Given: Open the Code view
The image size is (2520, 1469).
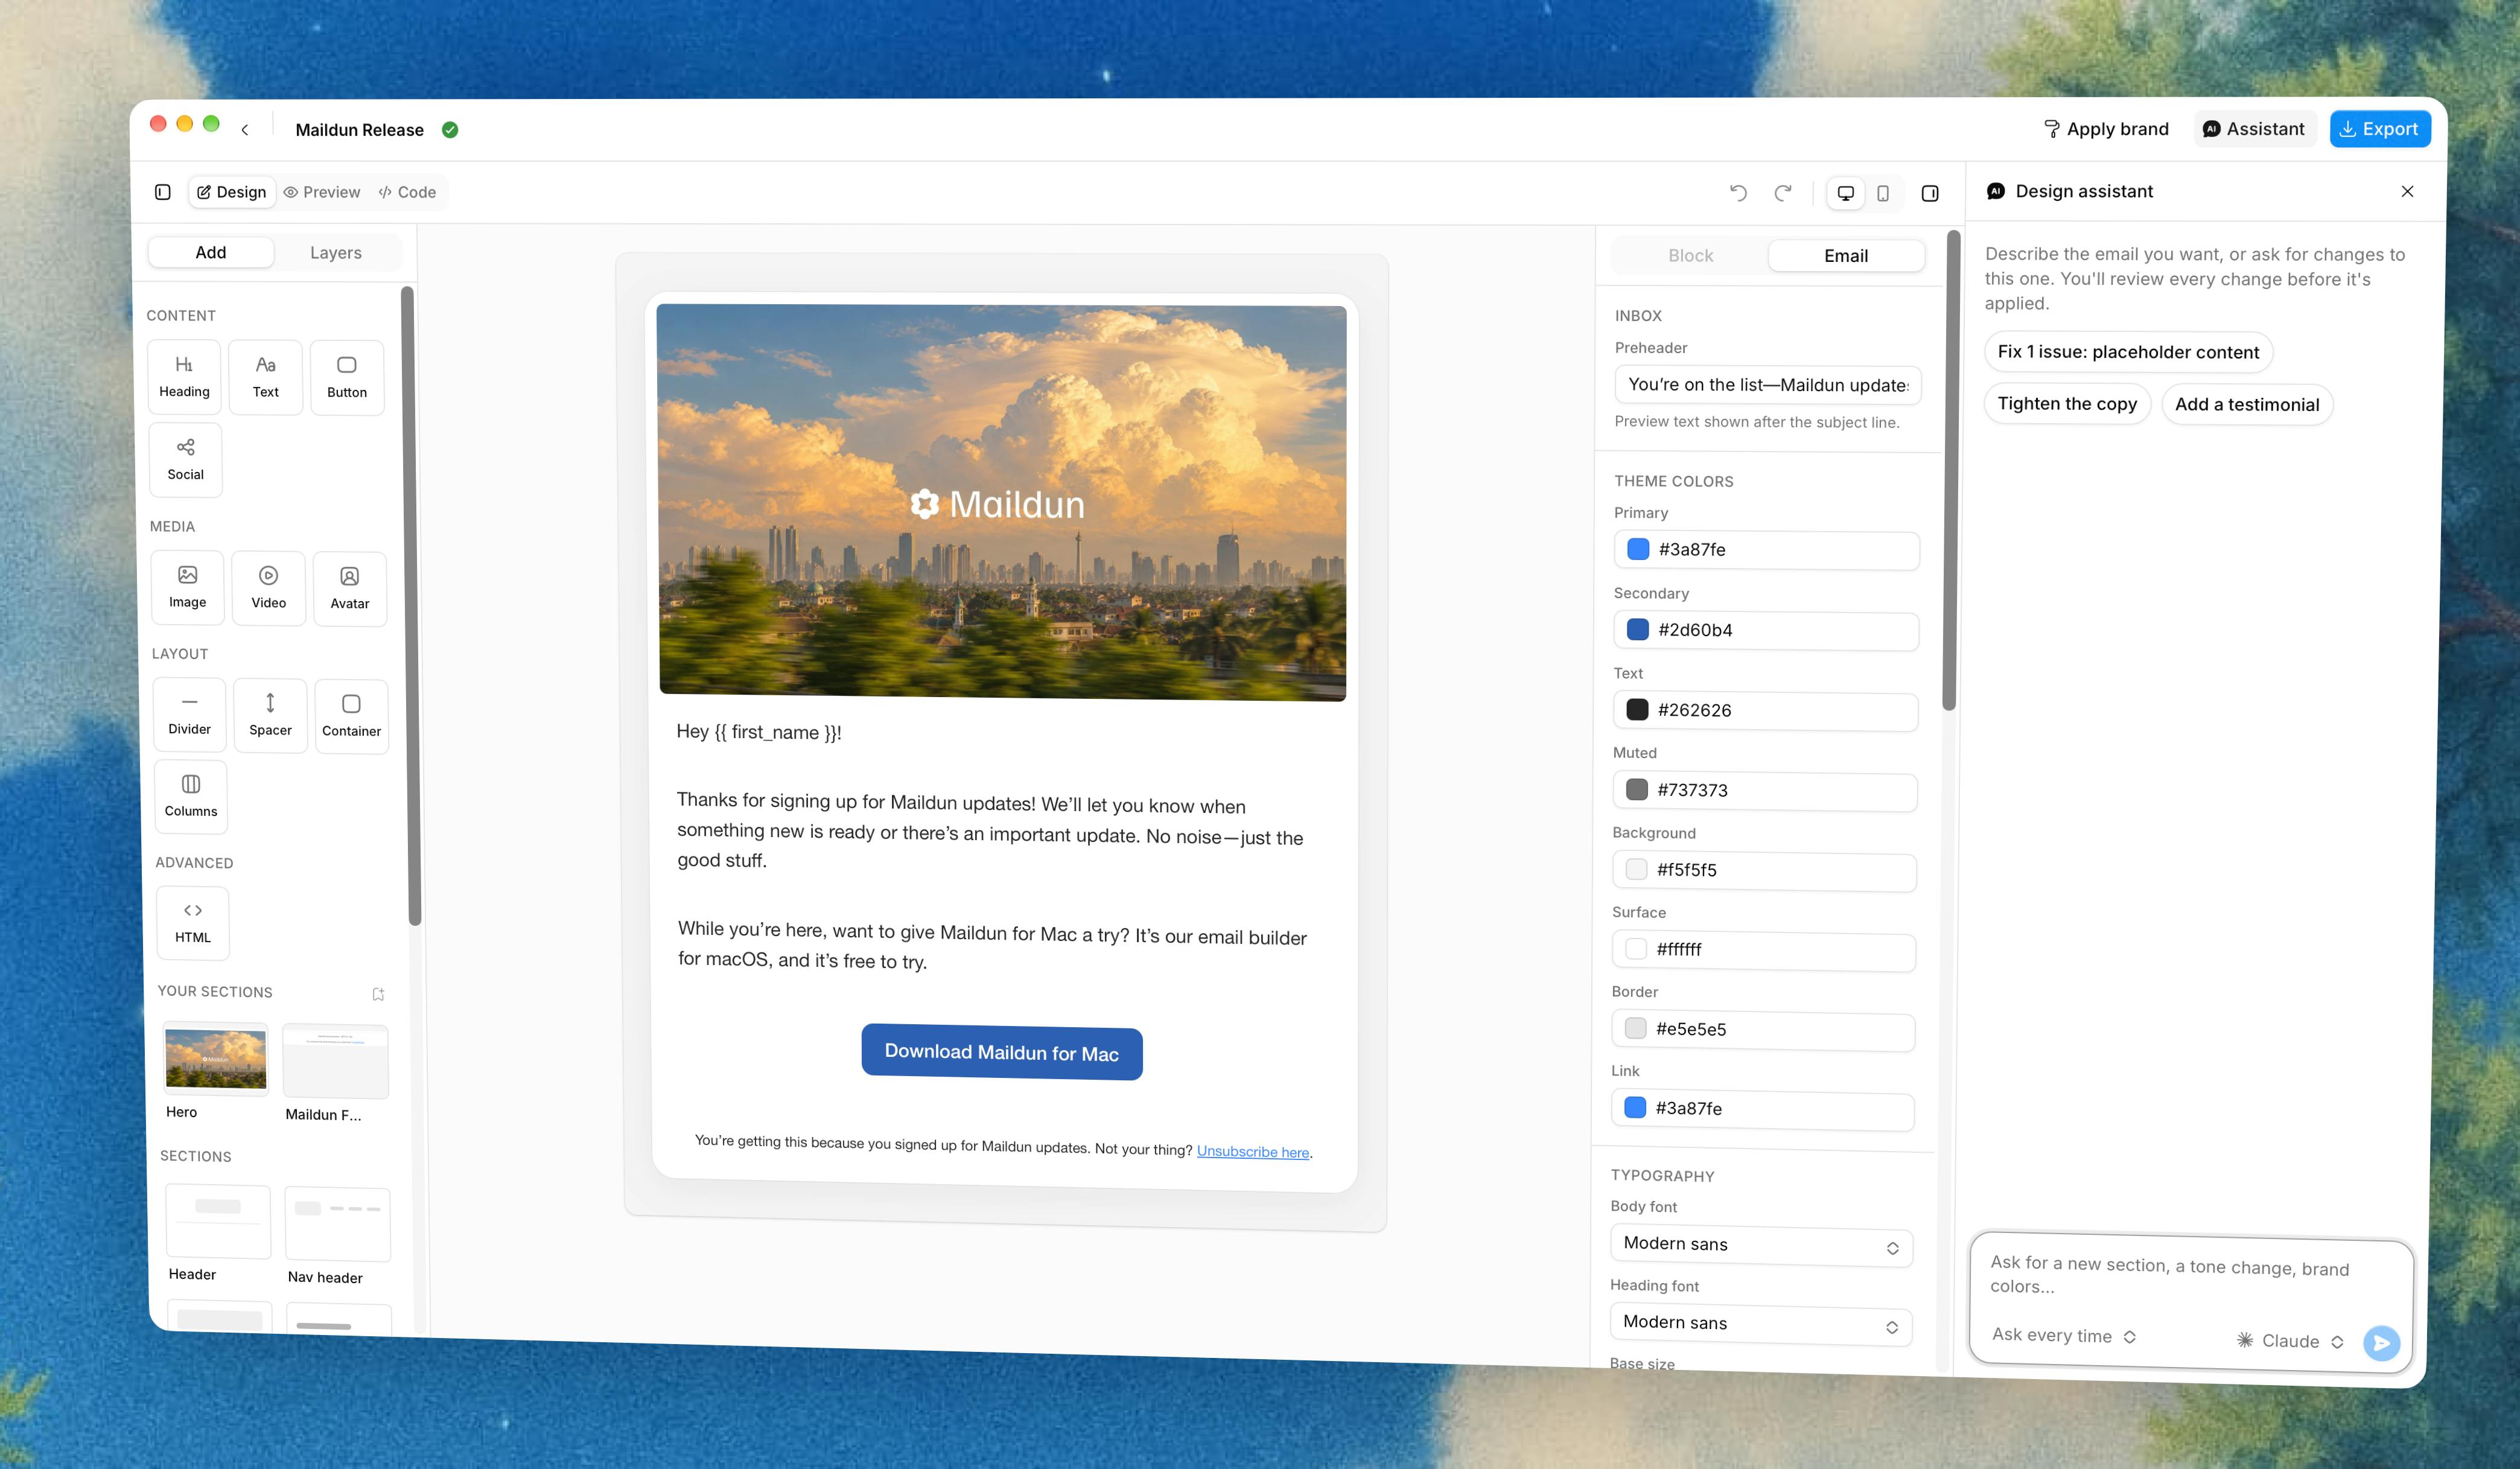Looking at the screenshot, I should click(408, 192).
